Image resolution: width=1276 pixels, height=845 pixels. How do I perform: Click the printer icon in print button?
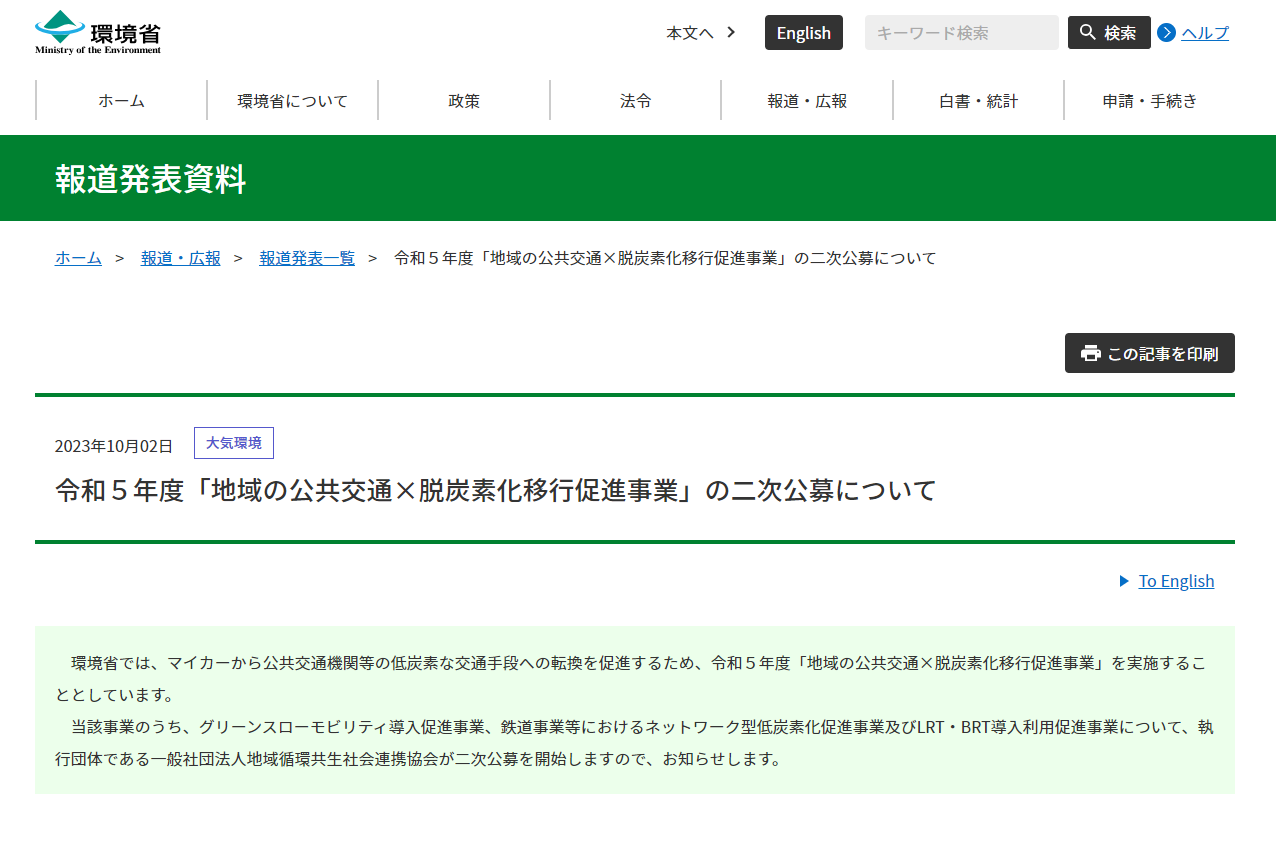point(1090,354)
